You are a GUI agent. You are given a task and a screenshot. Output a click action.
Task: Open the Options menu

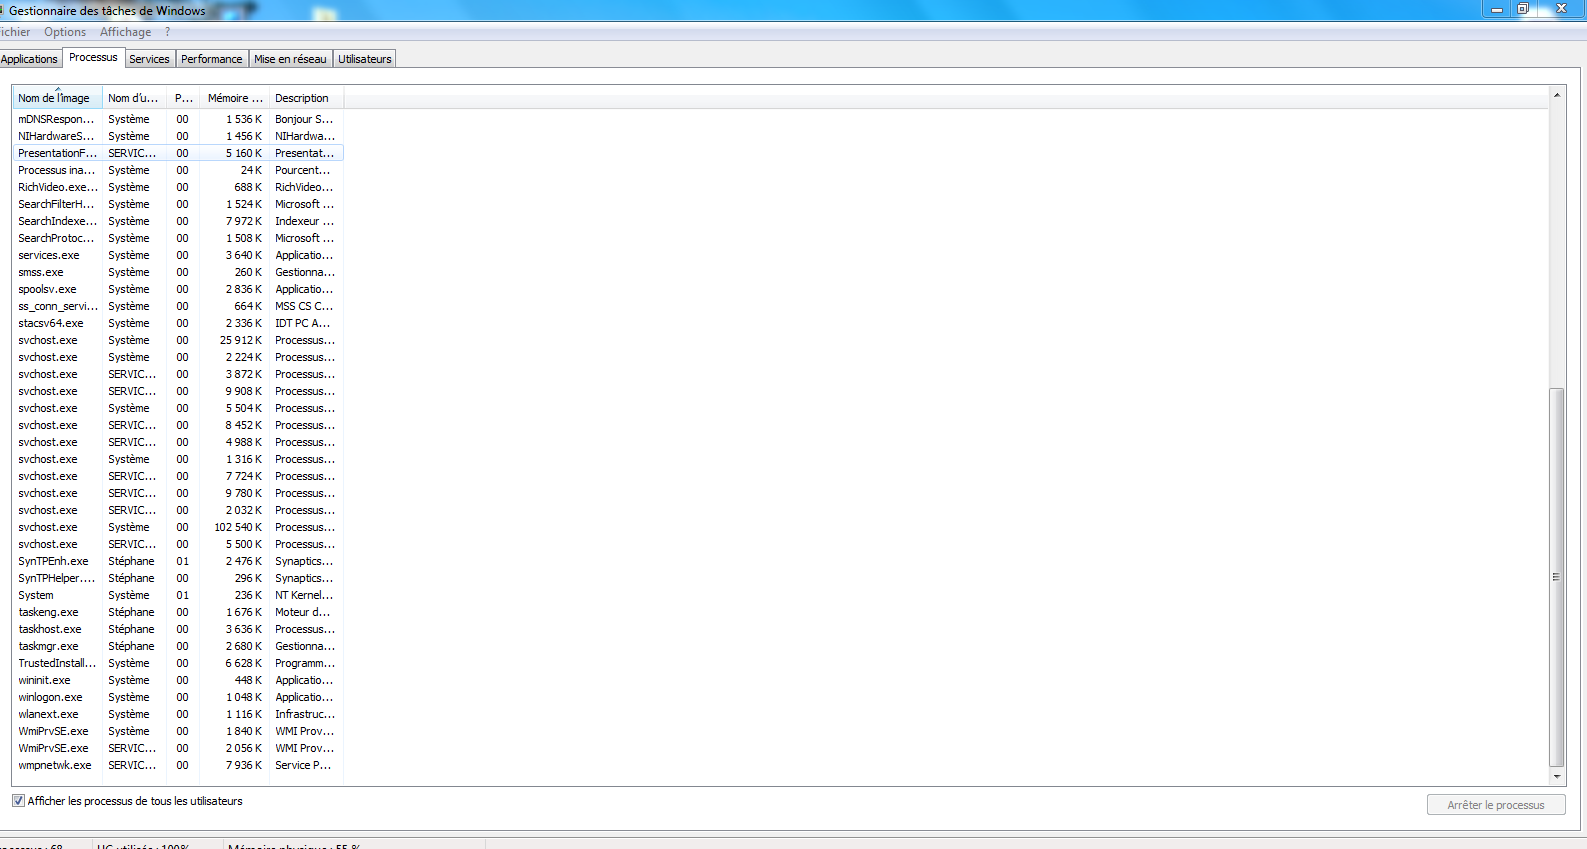tap(65, 32)
